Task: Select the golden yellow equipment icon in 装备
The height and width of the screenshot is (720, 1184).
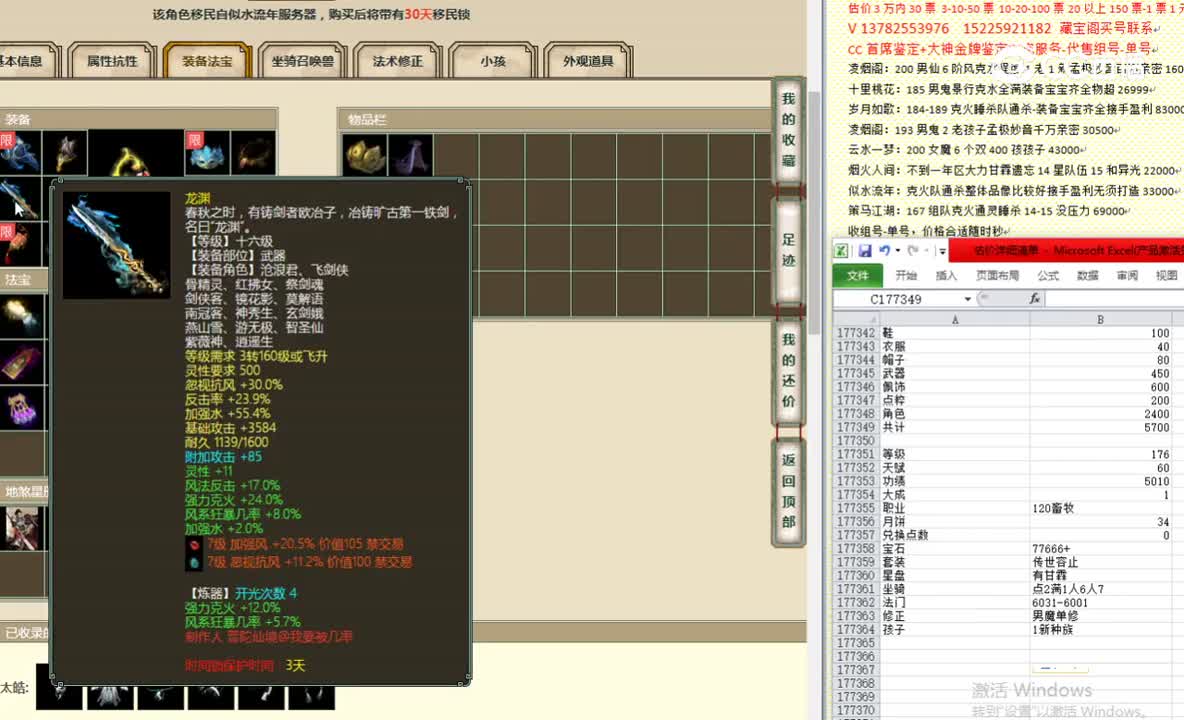Action: 136,154
